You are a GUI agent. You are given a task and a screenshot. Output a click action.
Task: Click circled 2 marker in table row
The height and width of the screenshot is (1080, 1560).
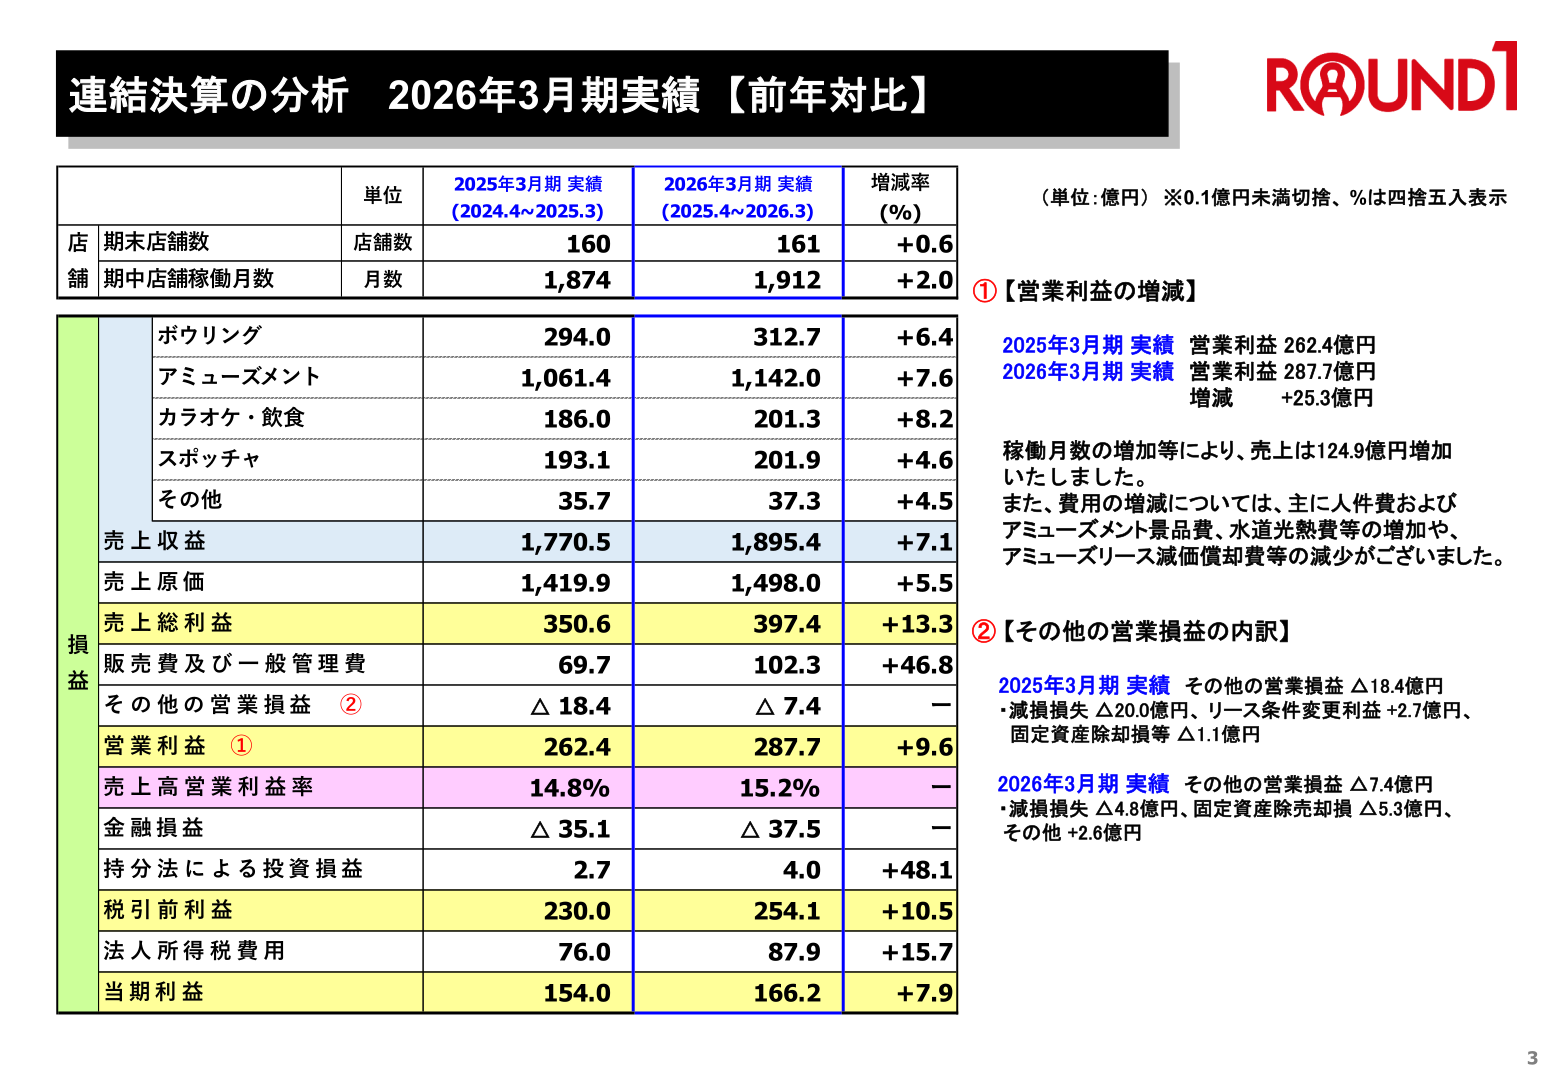coord(351,705)
